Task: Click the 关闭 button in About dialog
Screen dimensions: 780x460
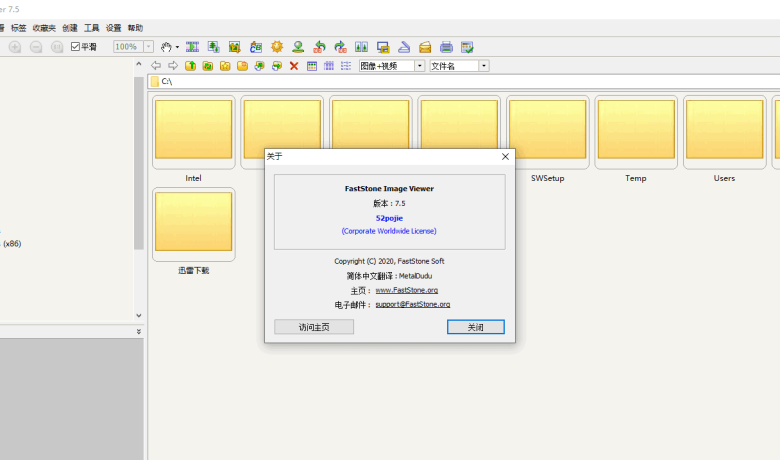Action: pyautogui.click(x=476, y=327)
